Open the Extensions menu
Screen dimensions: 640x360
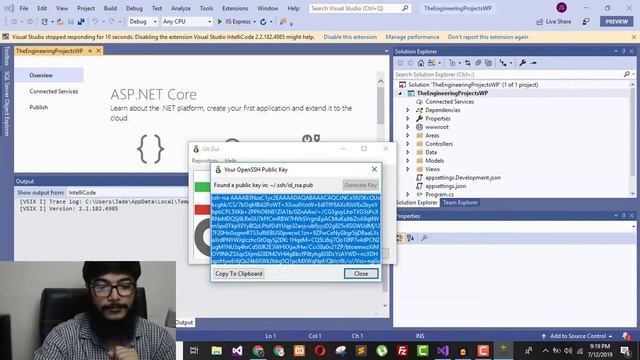pos(235,8)
